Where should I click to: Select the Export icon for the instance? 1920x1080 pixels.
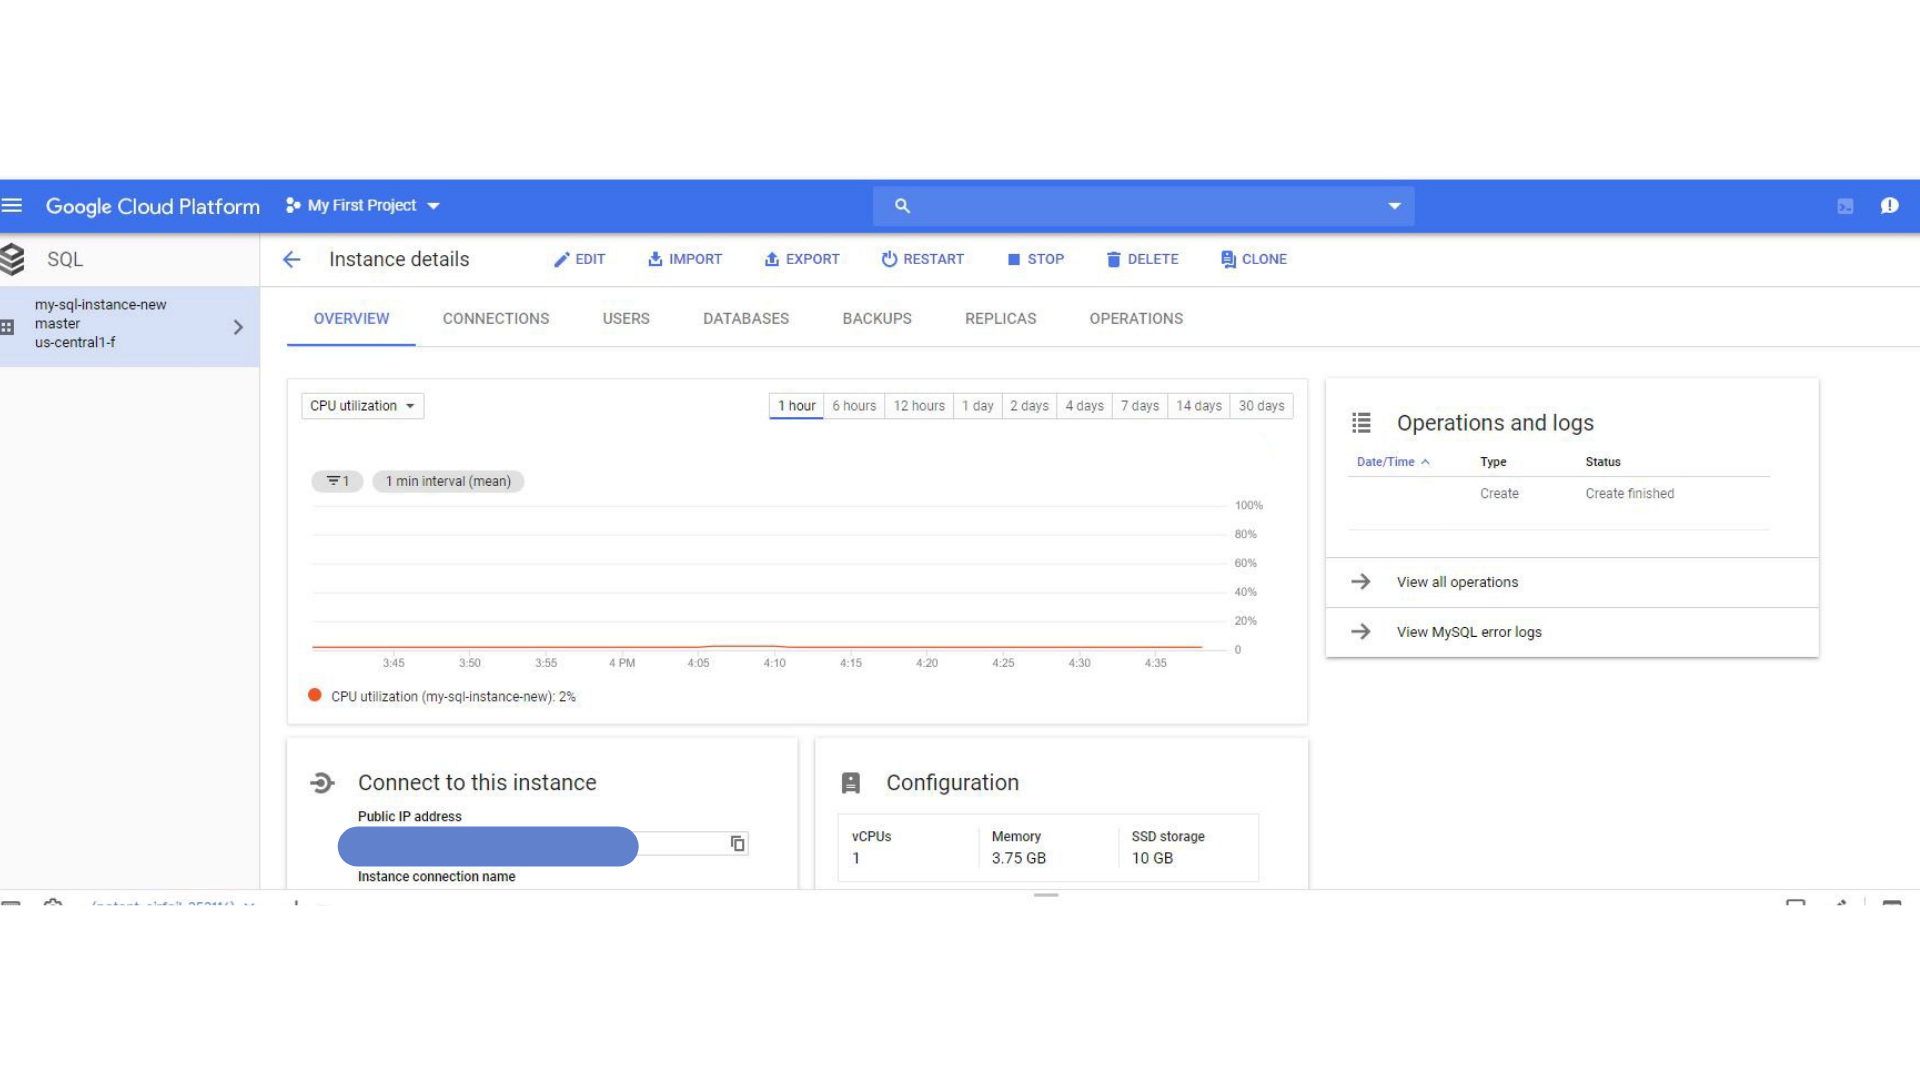[771, 259]
